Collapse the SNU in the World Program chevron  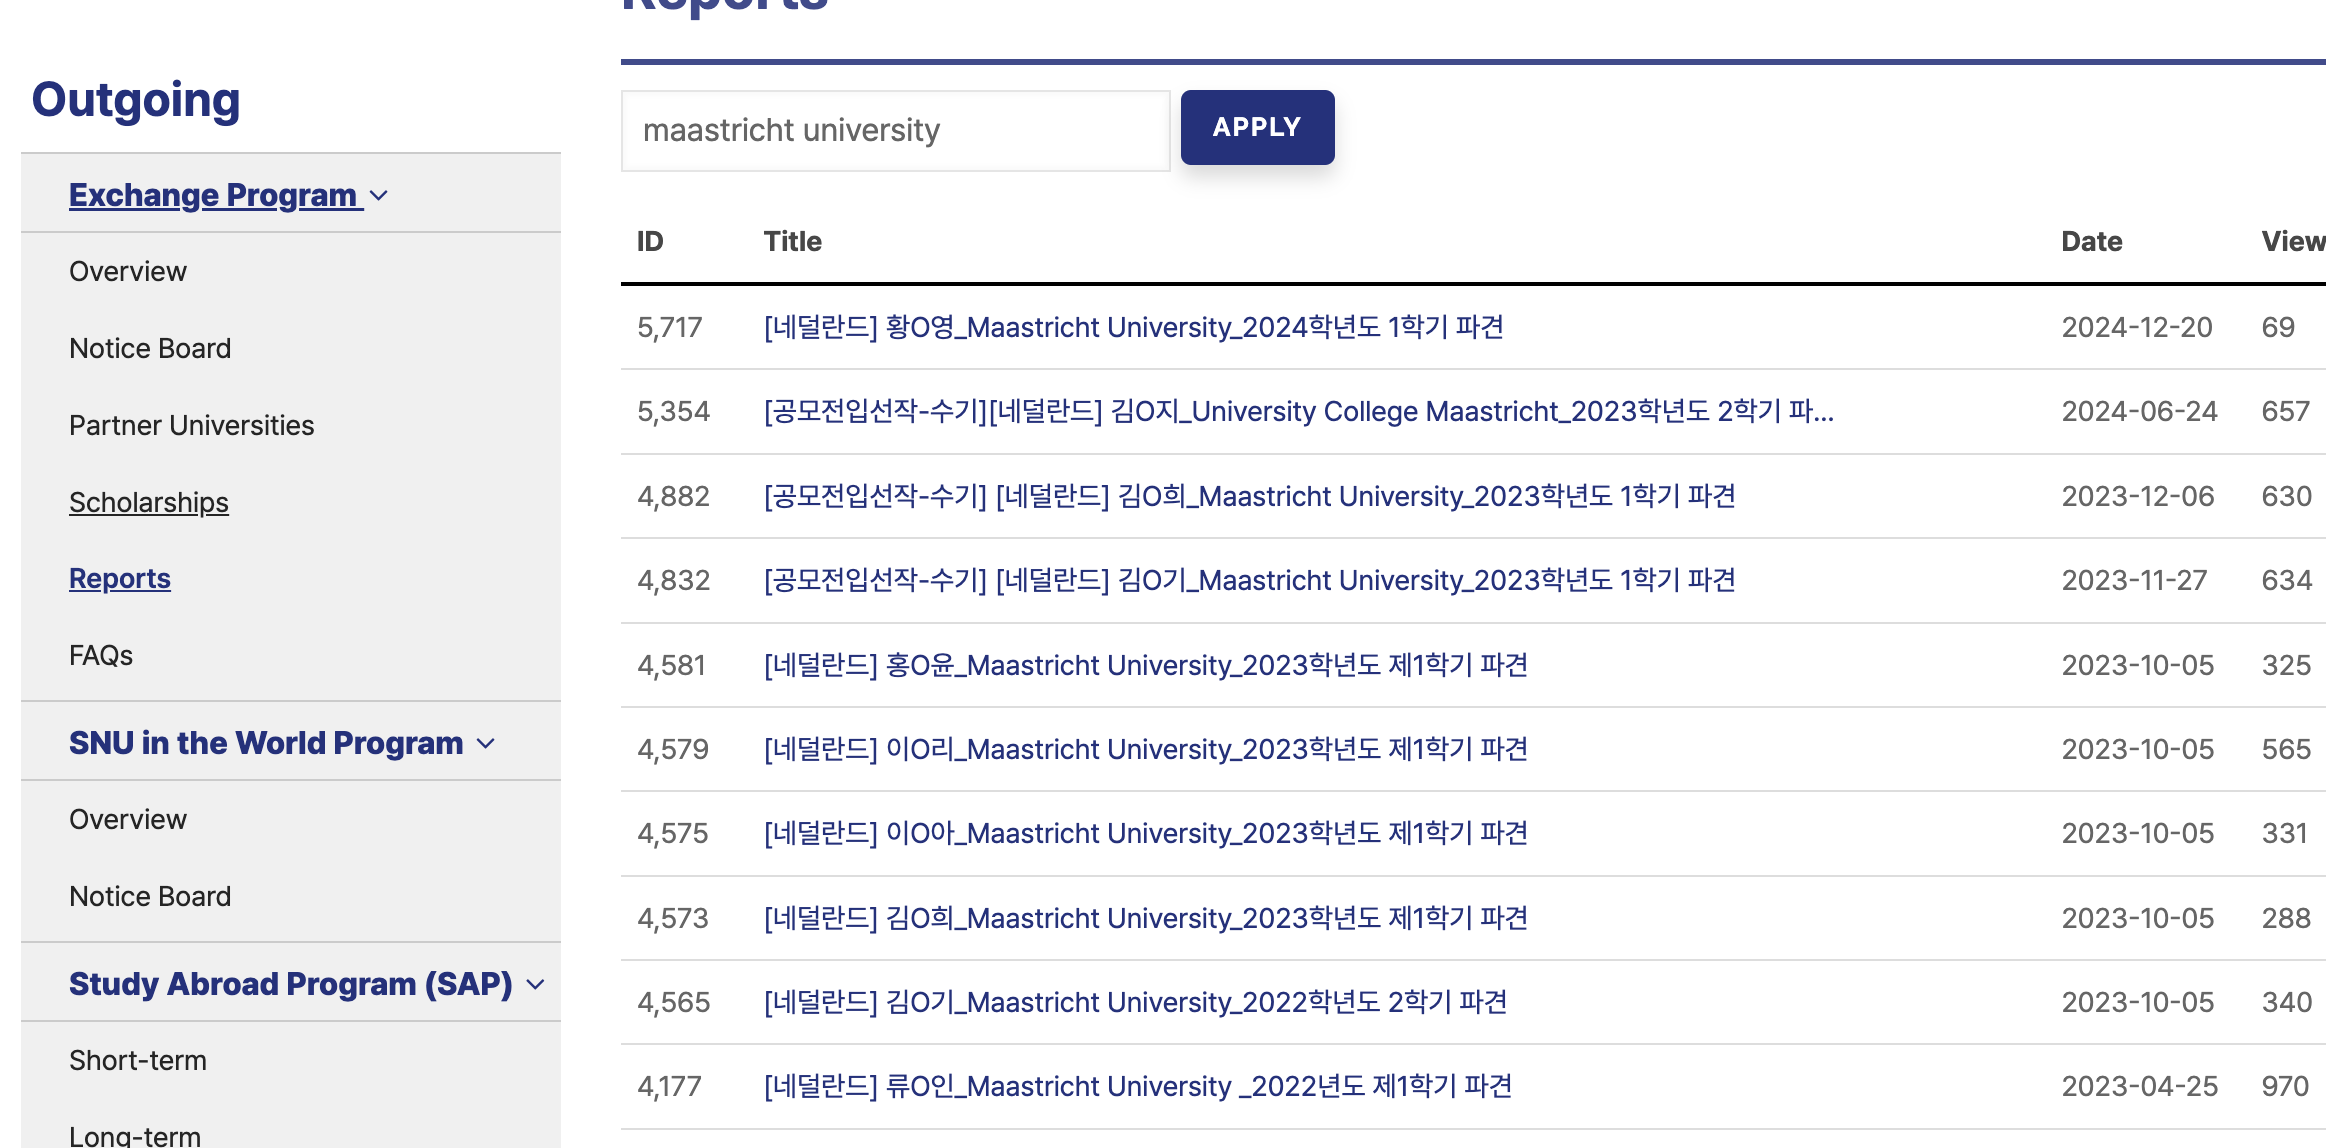[x=486, y=744]
